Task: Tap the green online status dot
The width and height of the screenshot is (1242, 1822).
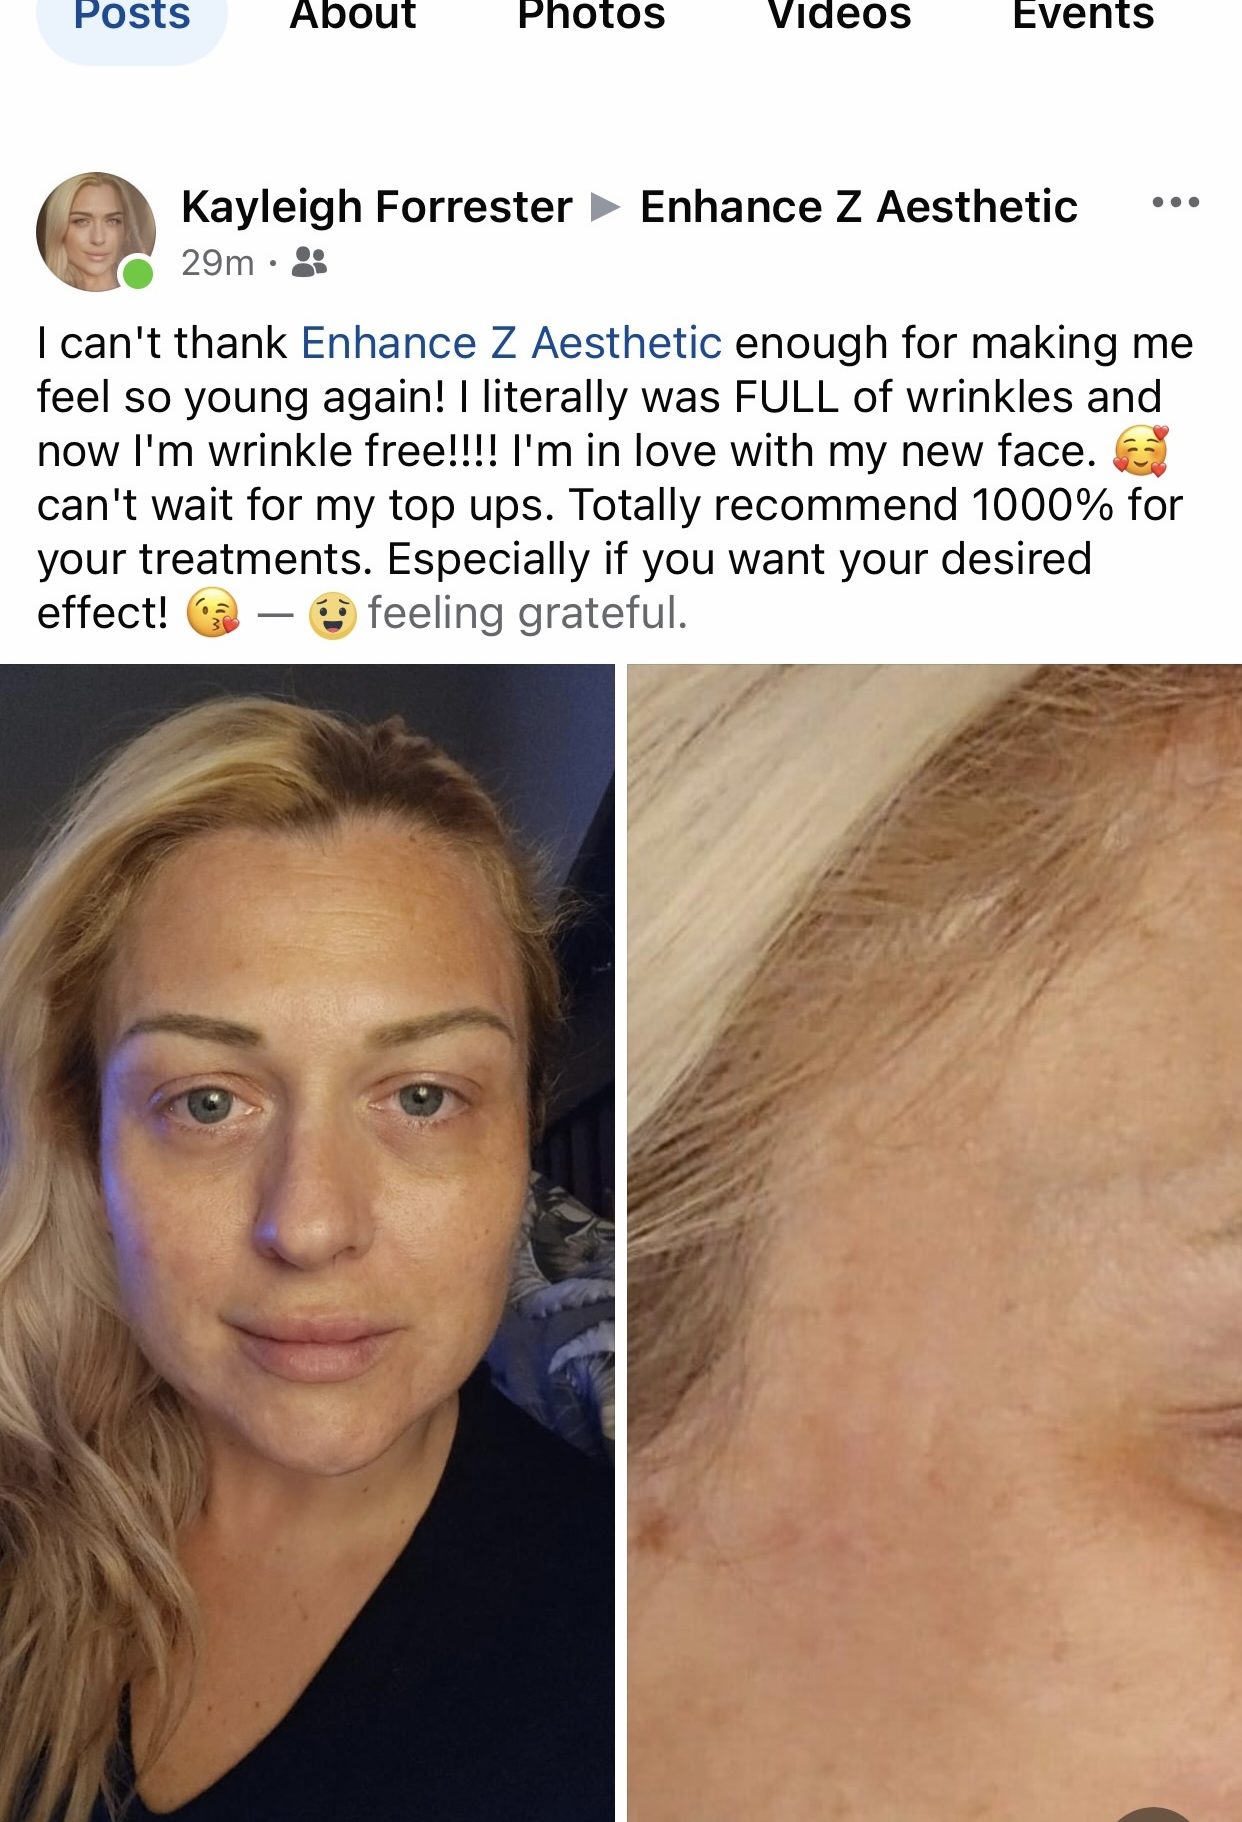Action: pyautogui.click(x=137, y=273)
